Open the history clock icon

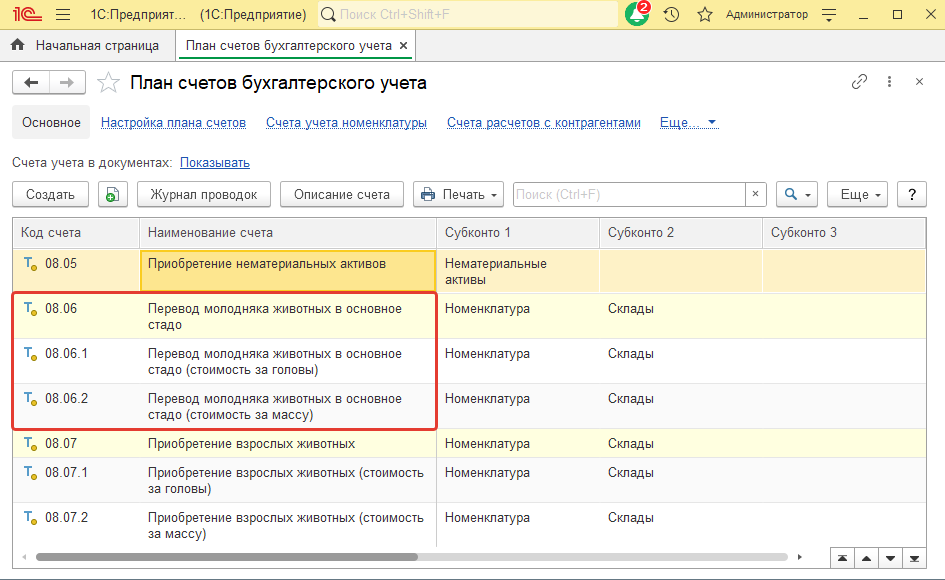[672, 15]
